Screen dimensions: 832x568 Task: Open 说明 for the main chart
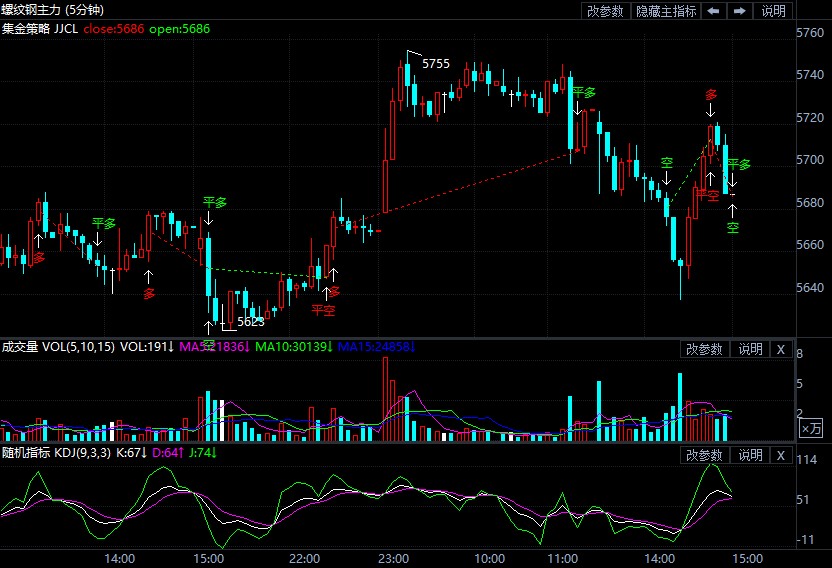coord(774,11)
